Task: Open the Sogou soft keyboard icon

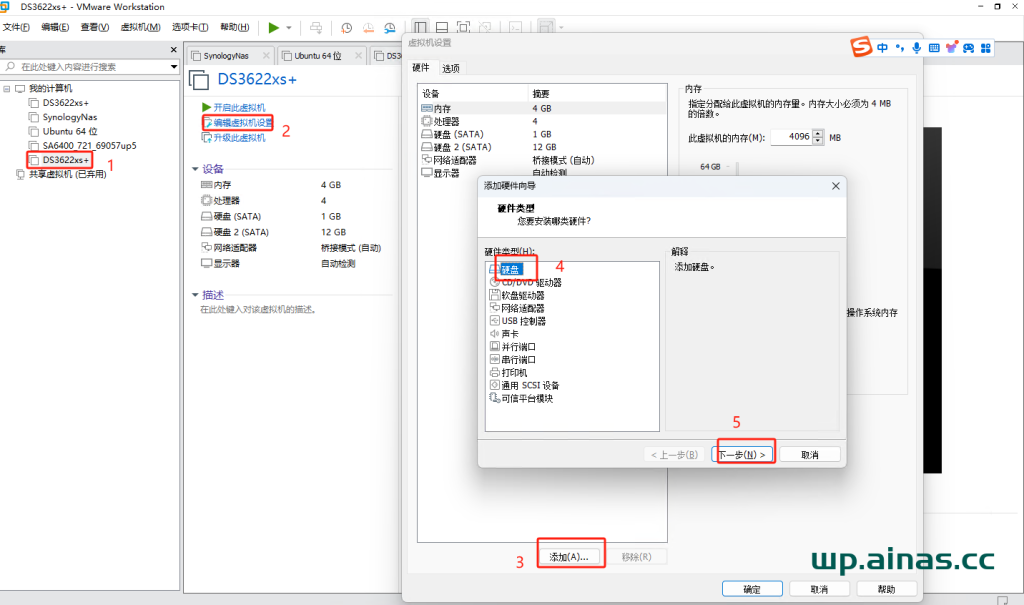Action: point(934,48)
